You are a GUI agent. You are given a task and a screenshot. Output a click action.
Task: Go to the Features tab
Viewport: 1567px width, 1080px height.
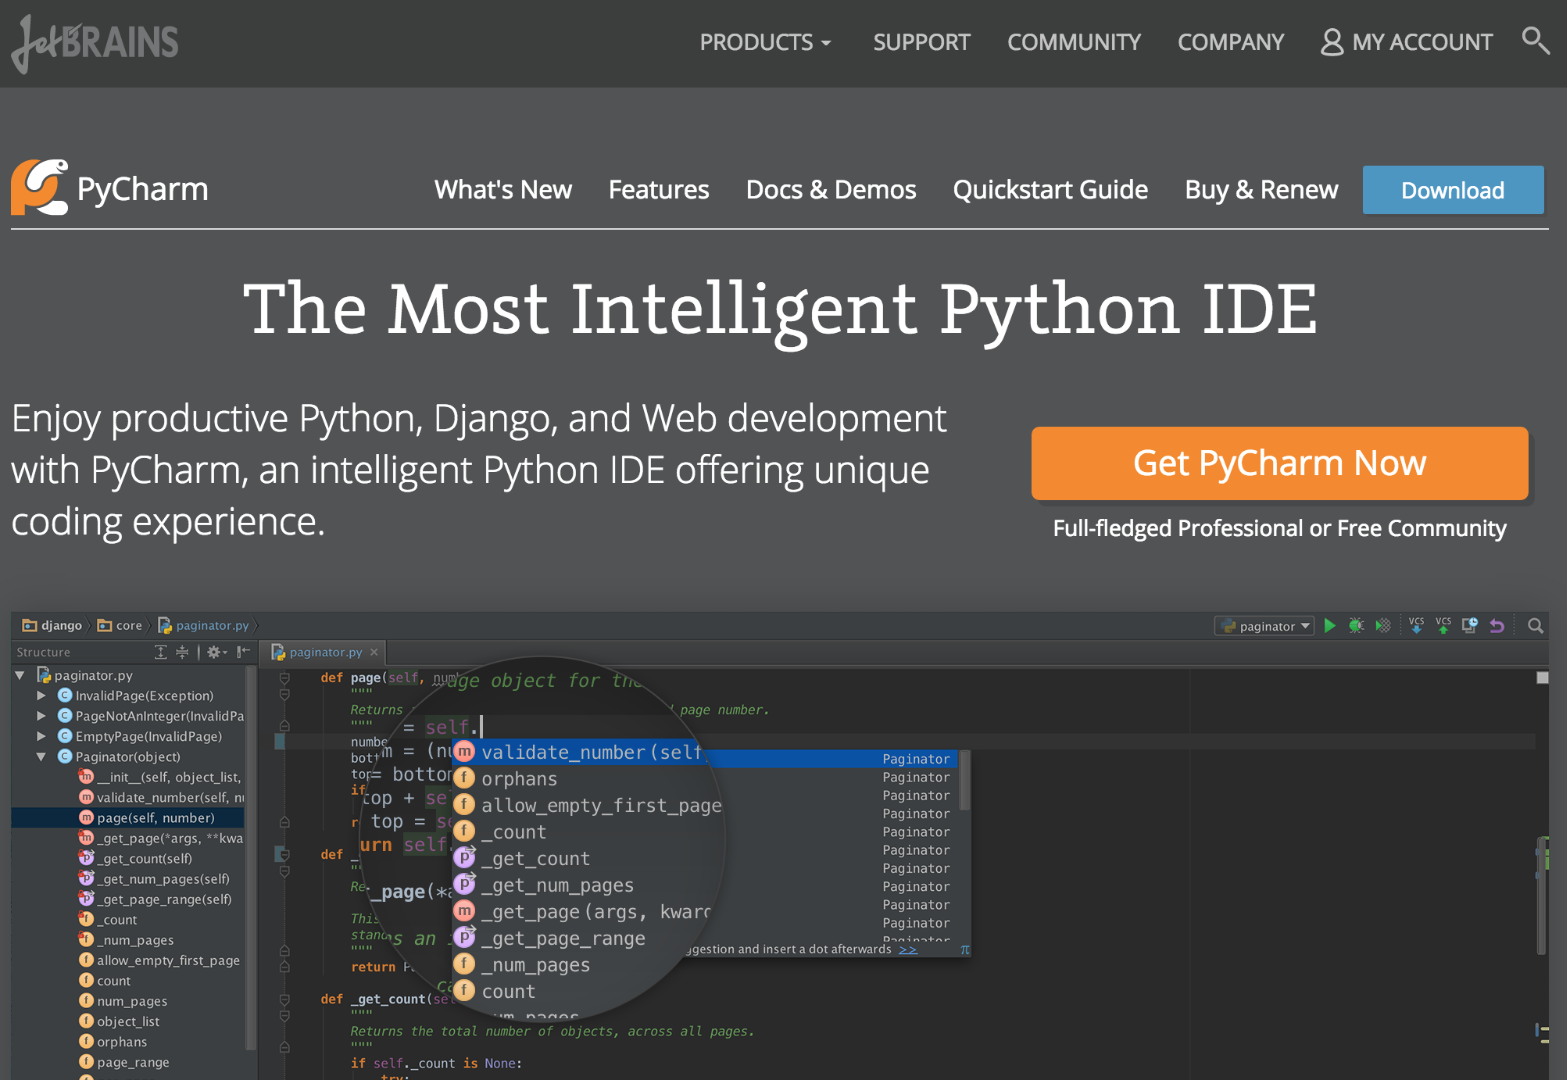coord(658,190)
